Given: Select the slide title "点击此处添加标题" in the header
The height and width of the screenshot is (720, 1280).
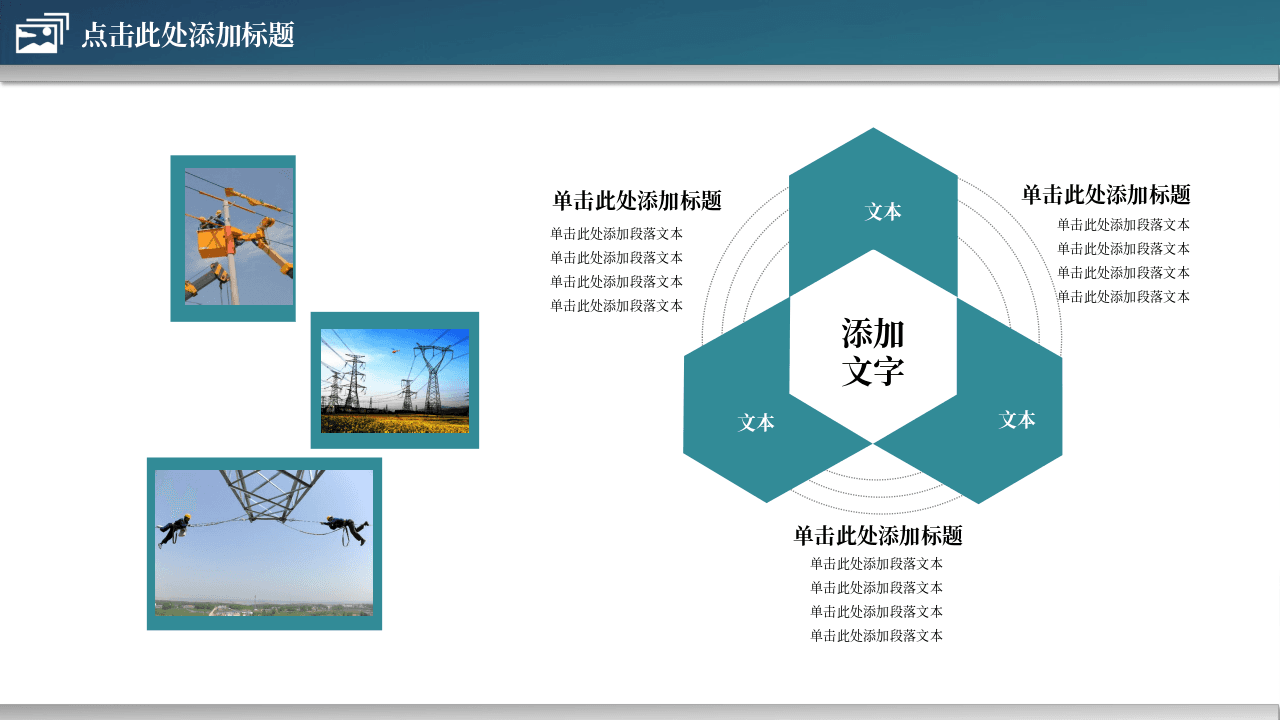Looking at the screenshot, I should pyautogui.click(x=188, y=35).
